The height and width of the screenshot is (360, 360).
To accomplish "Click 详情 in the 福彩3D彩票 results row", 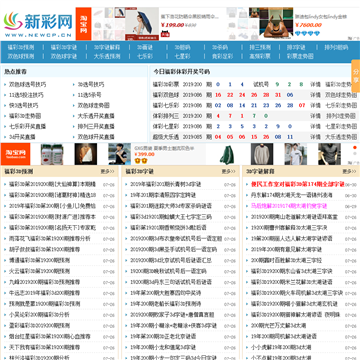I will [x=315, y=84].
